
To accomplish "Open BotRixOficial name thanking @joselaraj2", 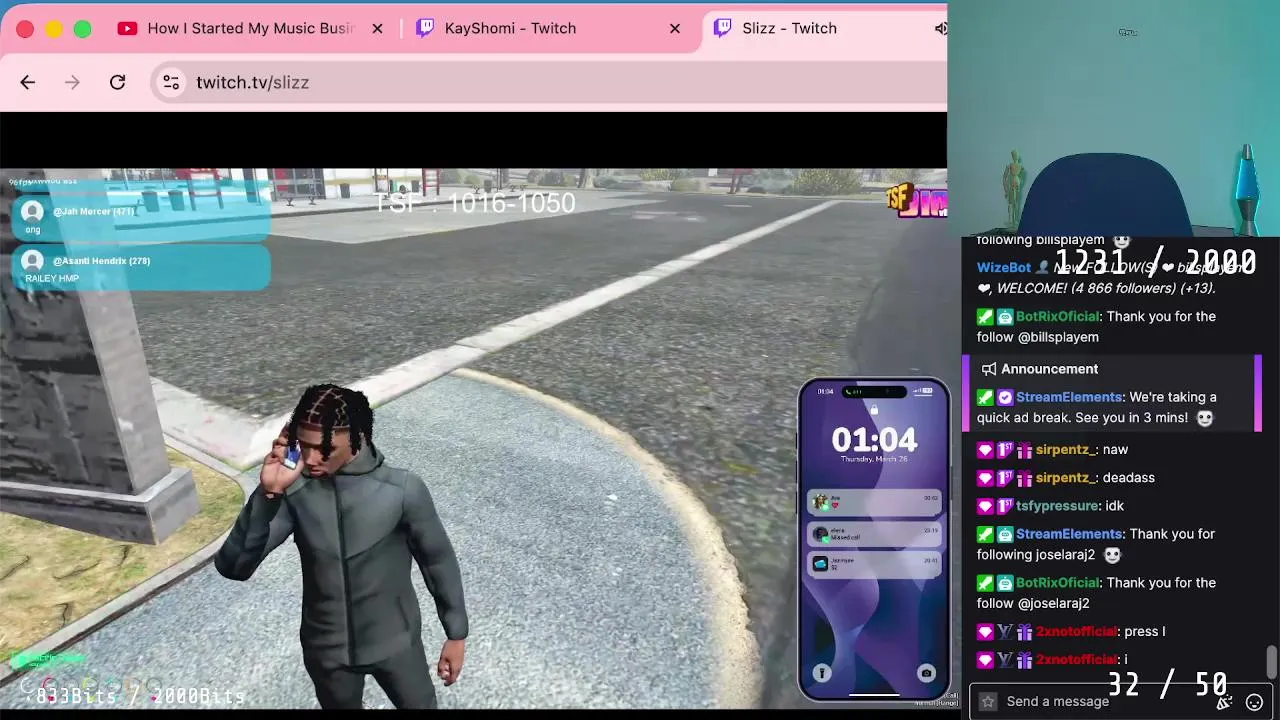I will click(x=1057, y=583).
